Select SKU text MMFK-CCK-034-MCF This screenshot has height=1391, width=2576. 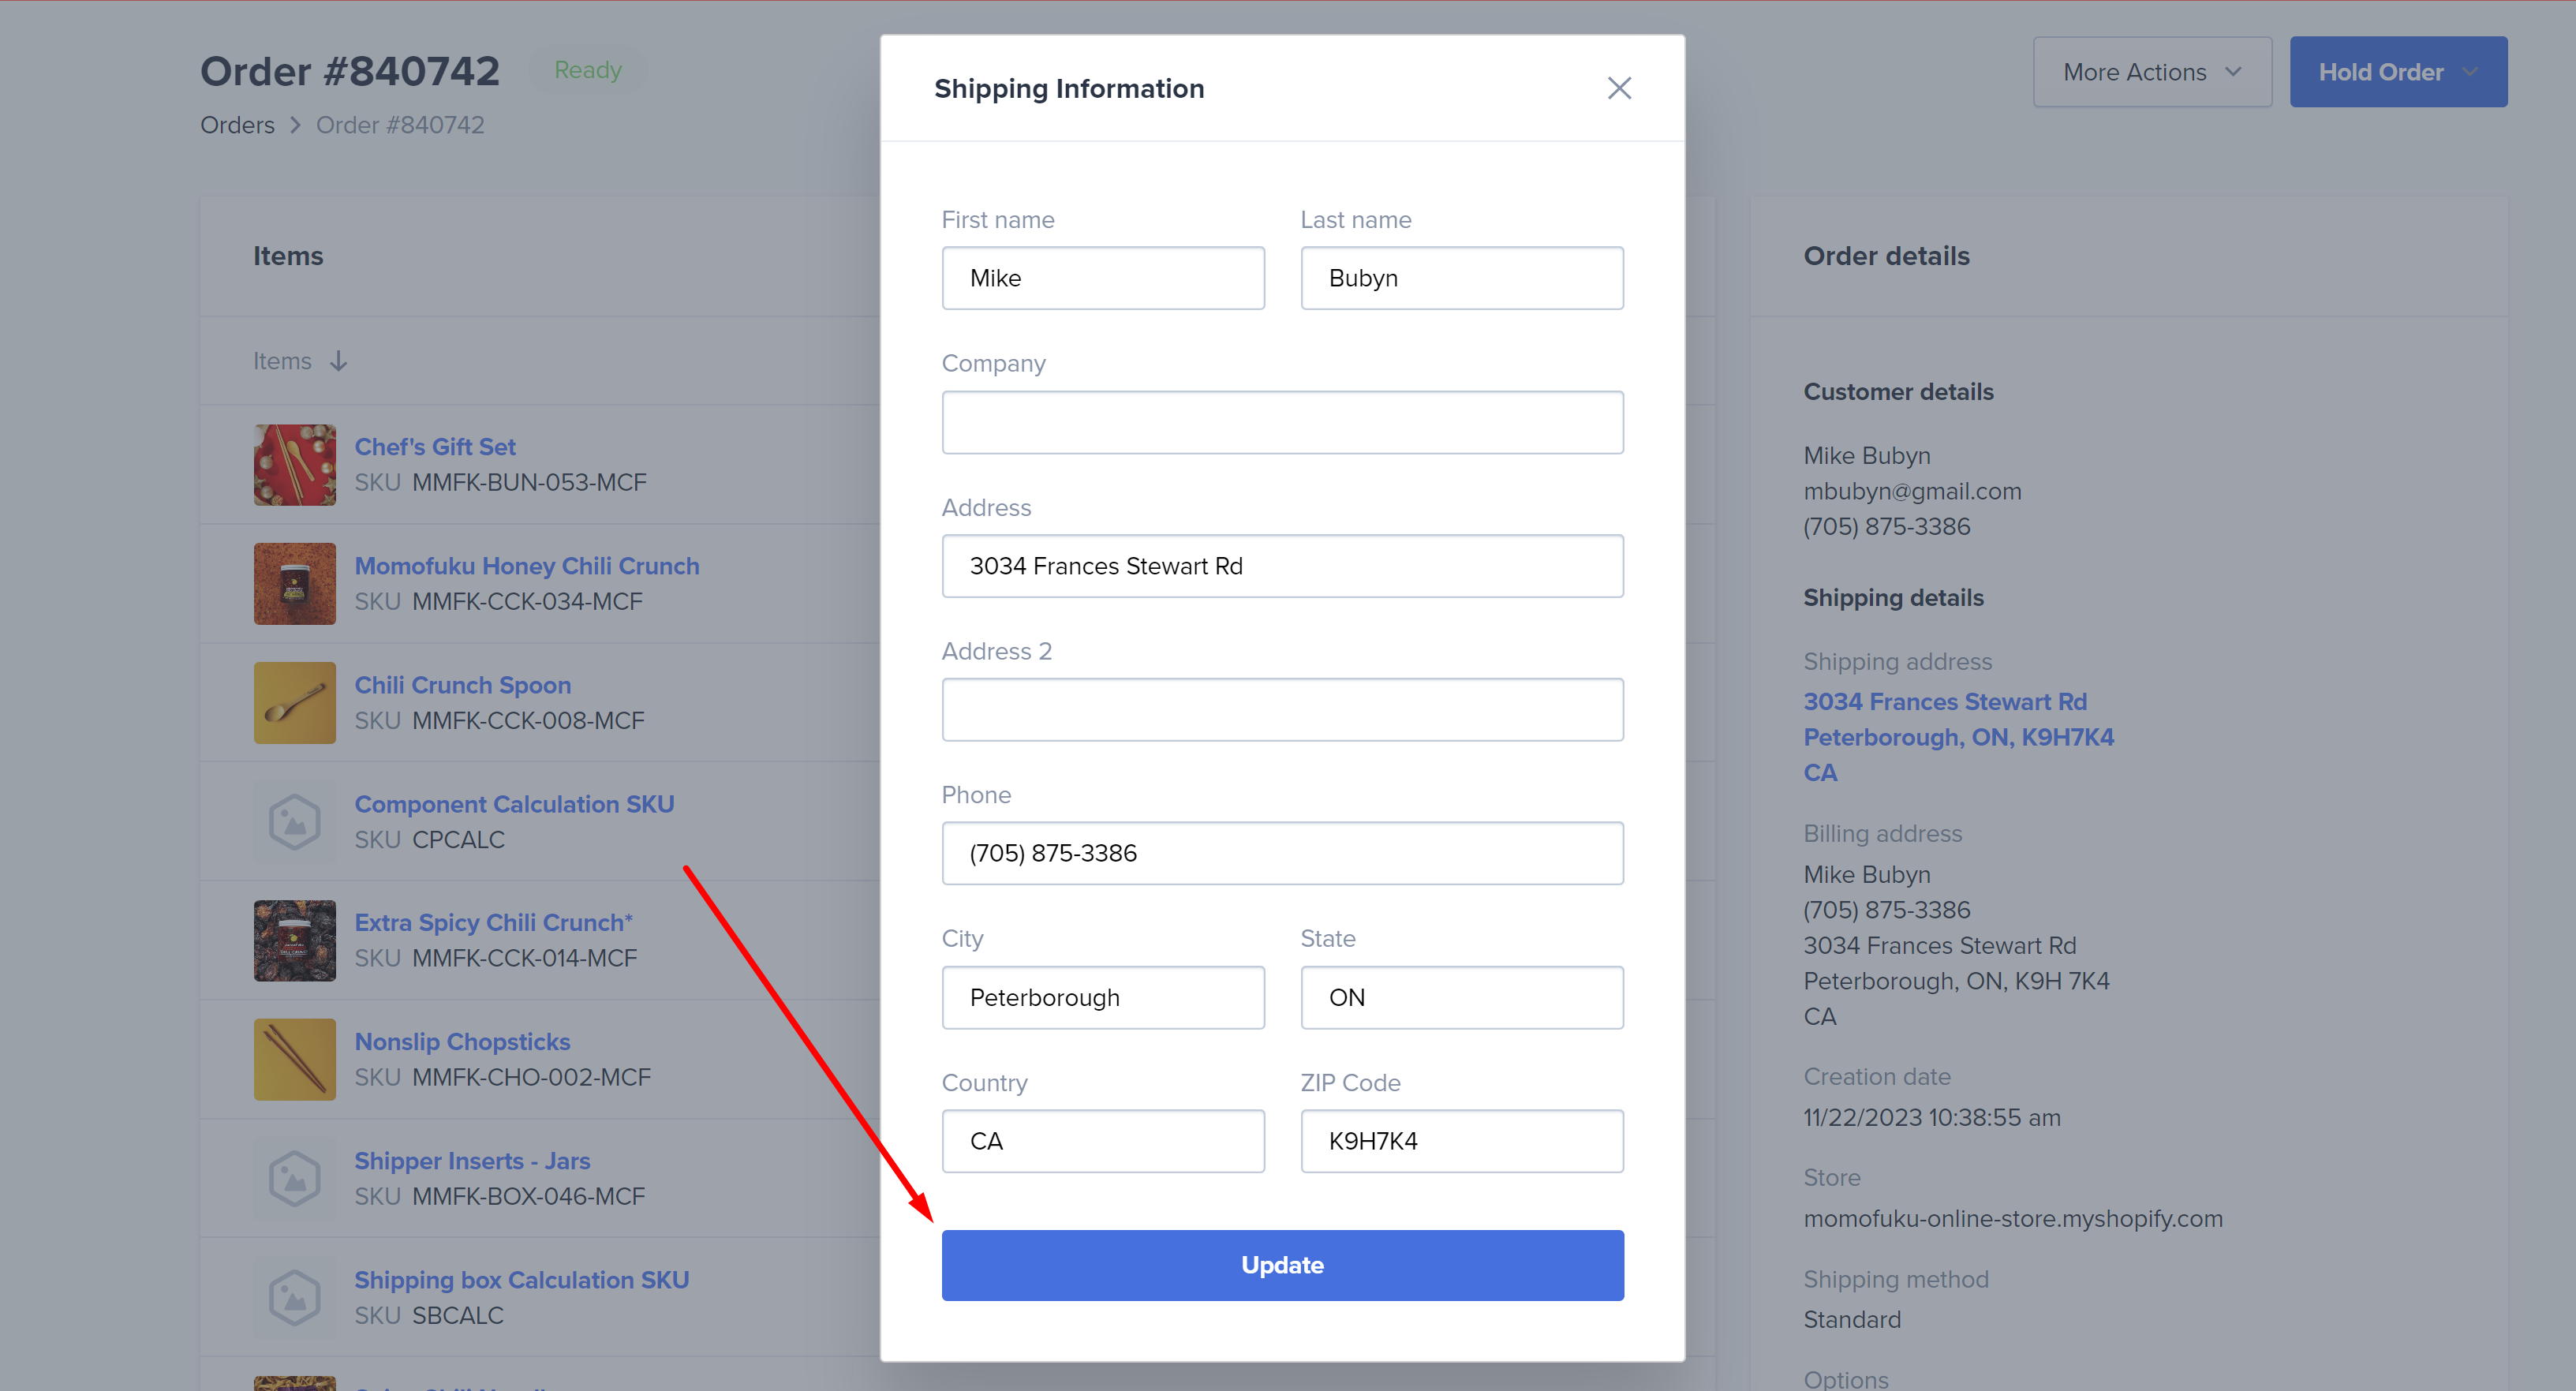click(x=528, y=601)
